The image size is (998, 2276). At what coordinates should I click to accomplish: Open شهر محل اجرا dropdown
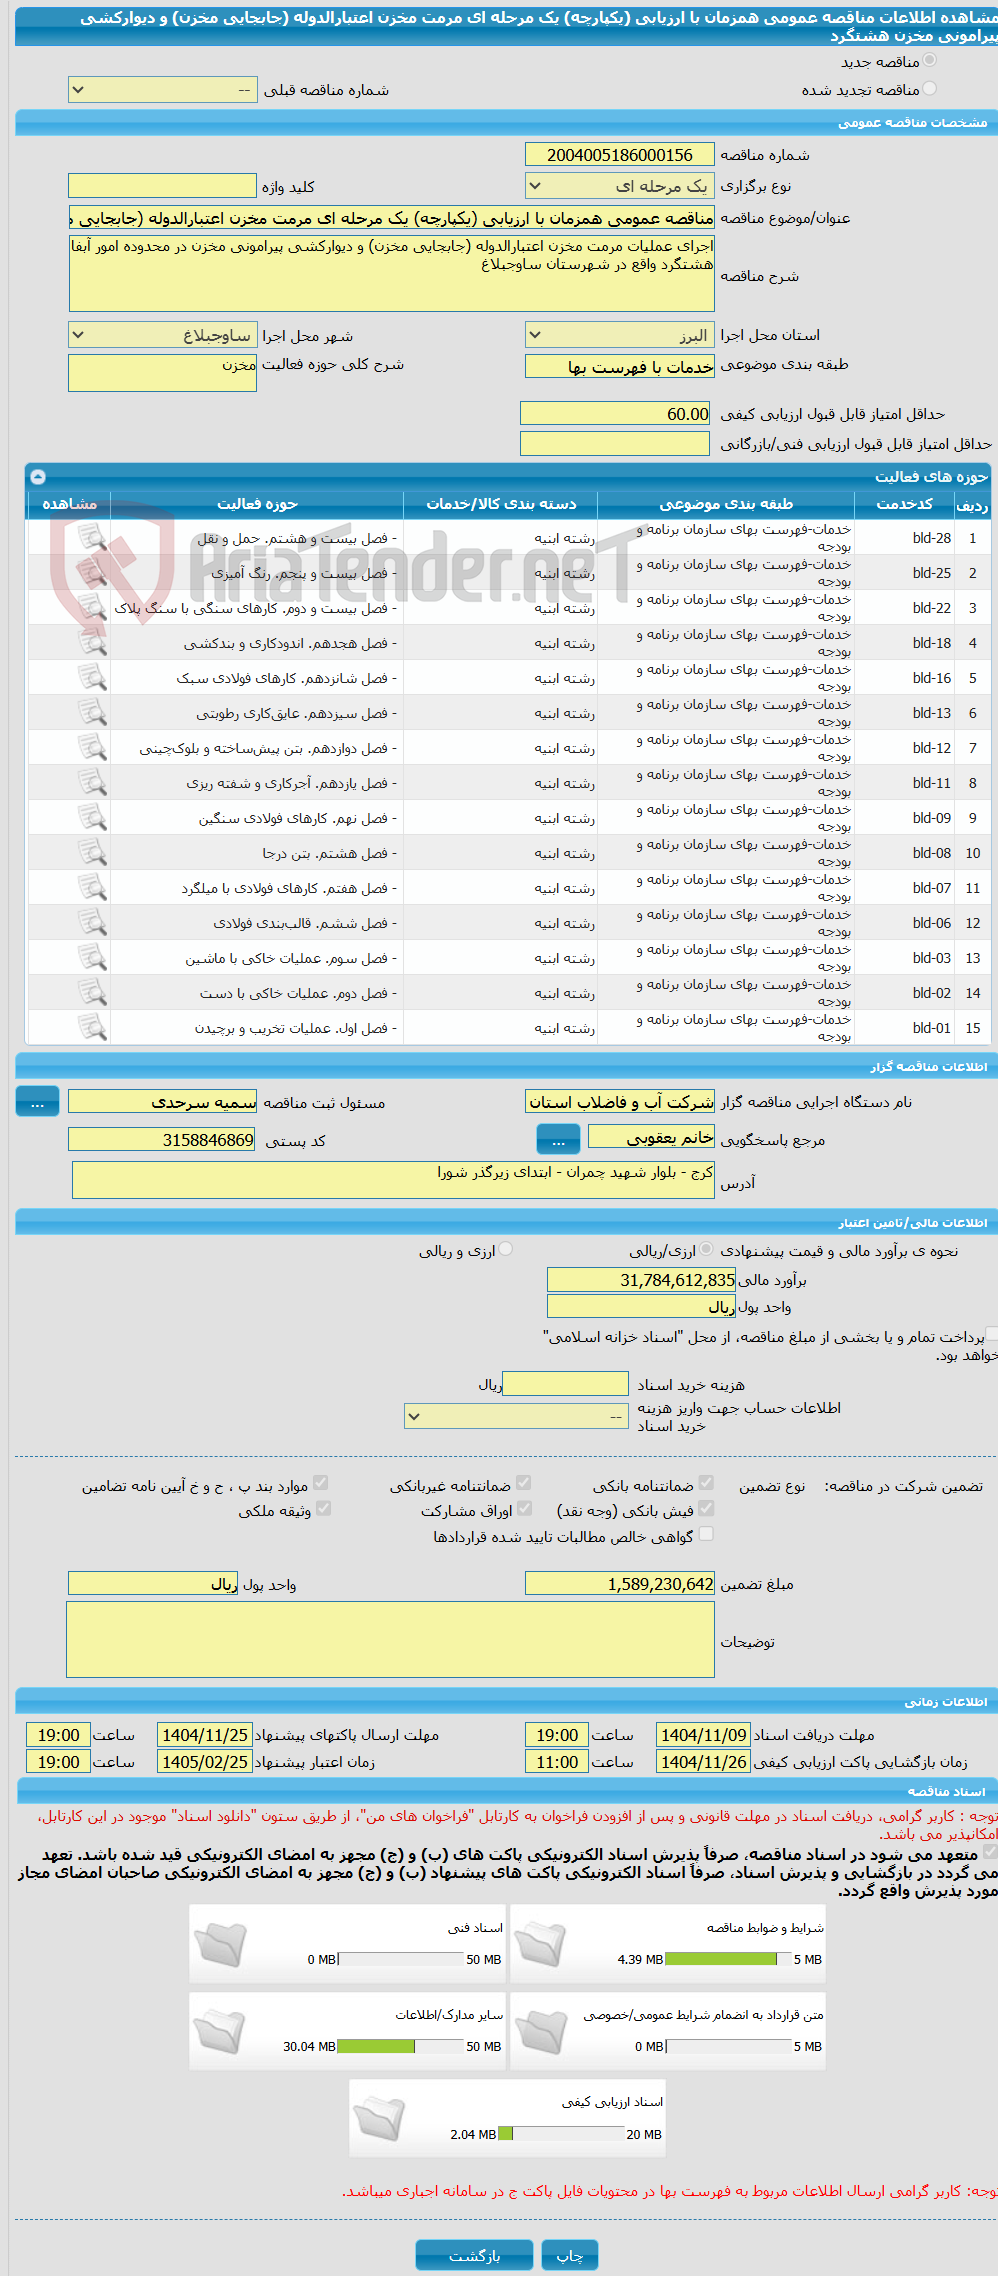coord(163,335)
